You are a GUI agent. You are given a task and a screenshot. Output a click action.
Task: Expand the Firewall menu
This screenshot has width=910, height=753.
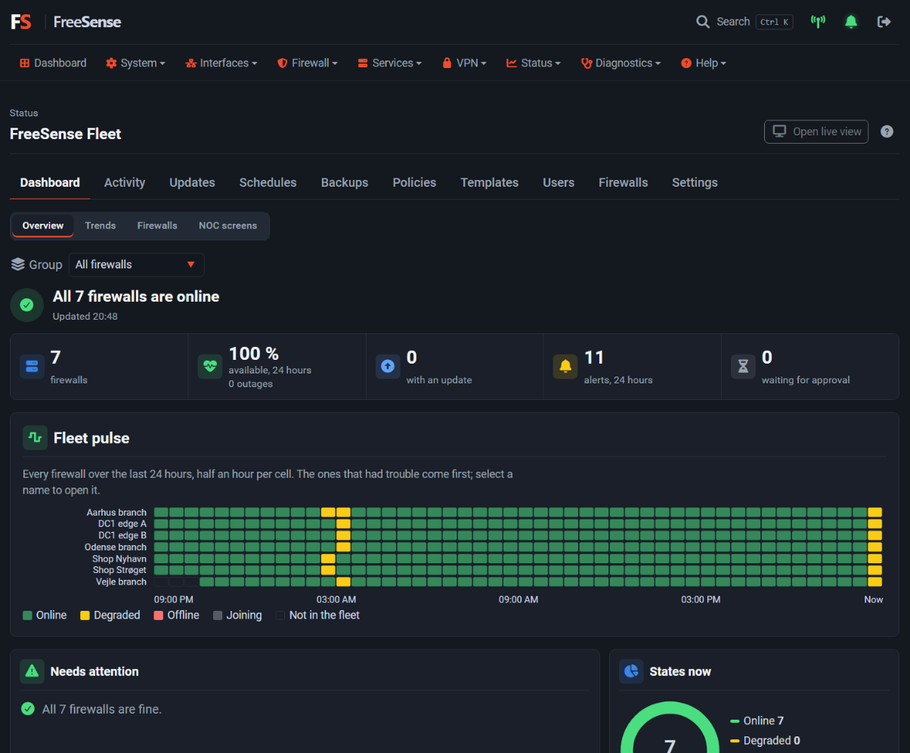[307, 63]
